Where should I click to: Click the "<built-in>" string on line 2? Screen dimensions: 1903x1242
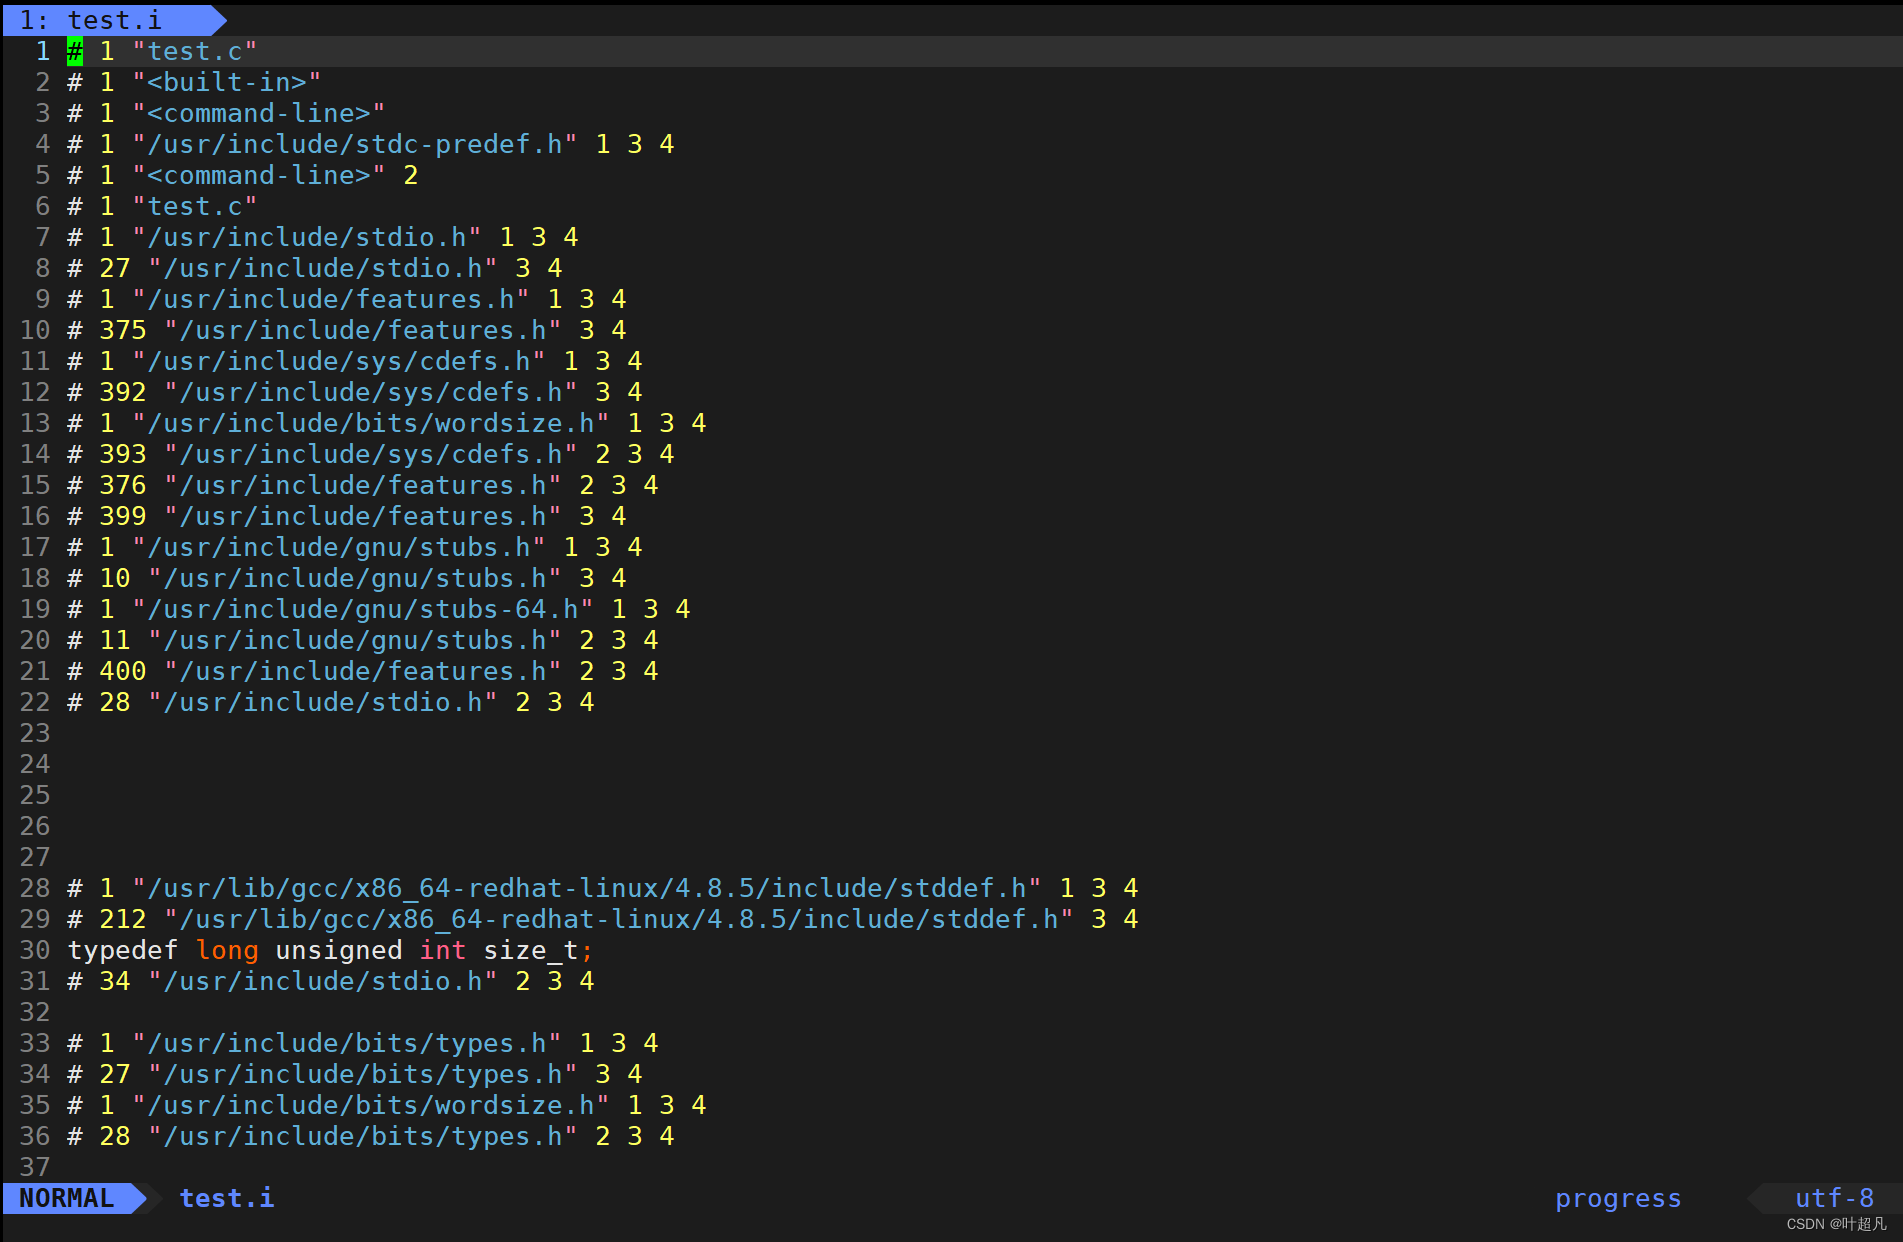pyautogui.click(x=227, y=82)
